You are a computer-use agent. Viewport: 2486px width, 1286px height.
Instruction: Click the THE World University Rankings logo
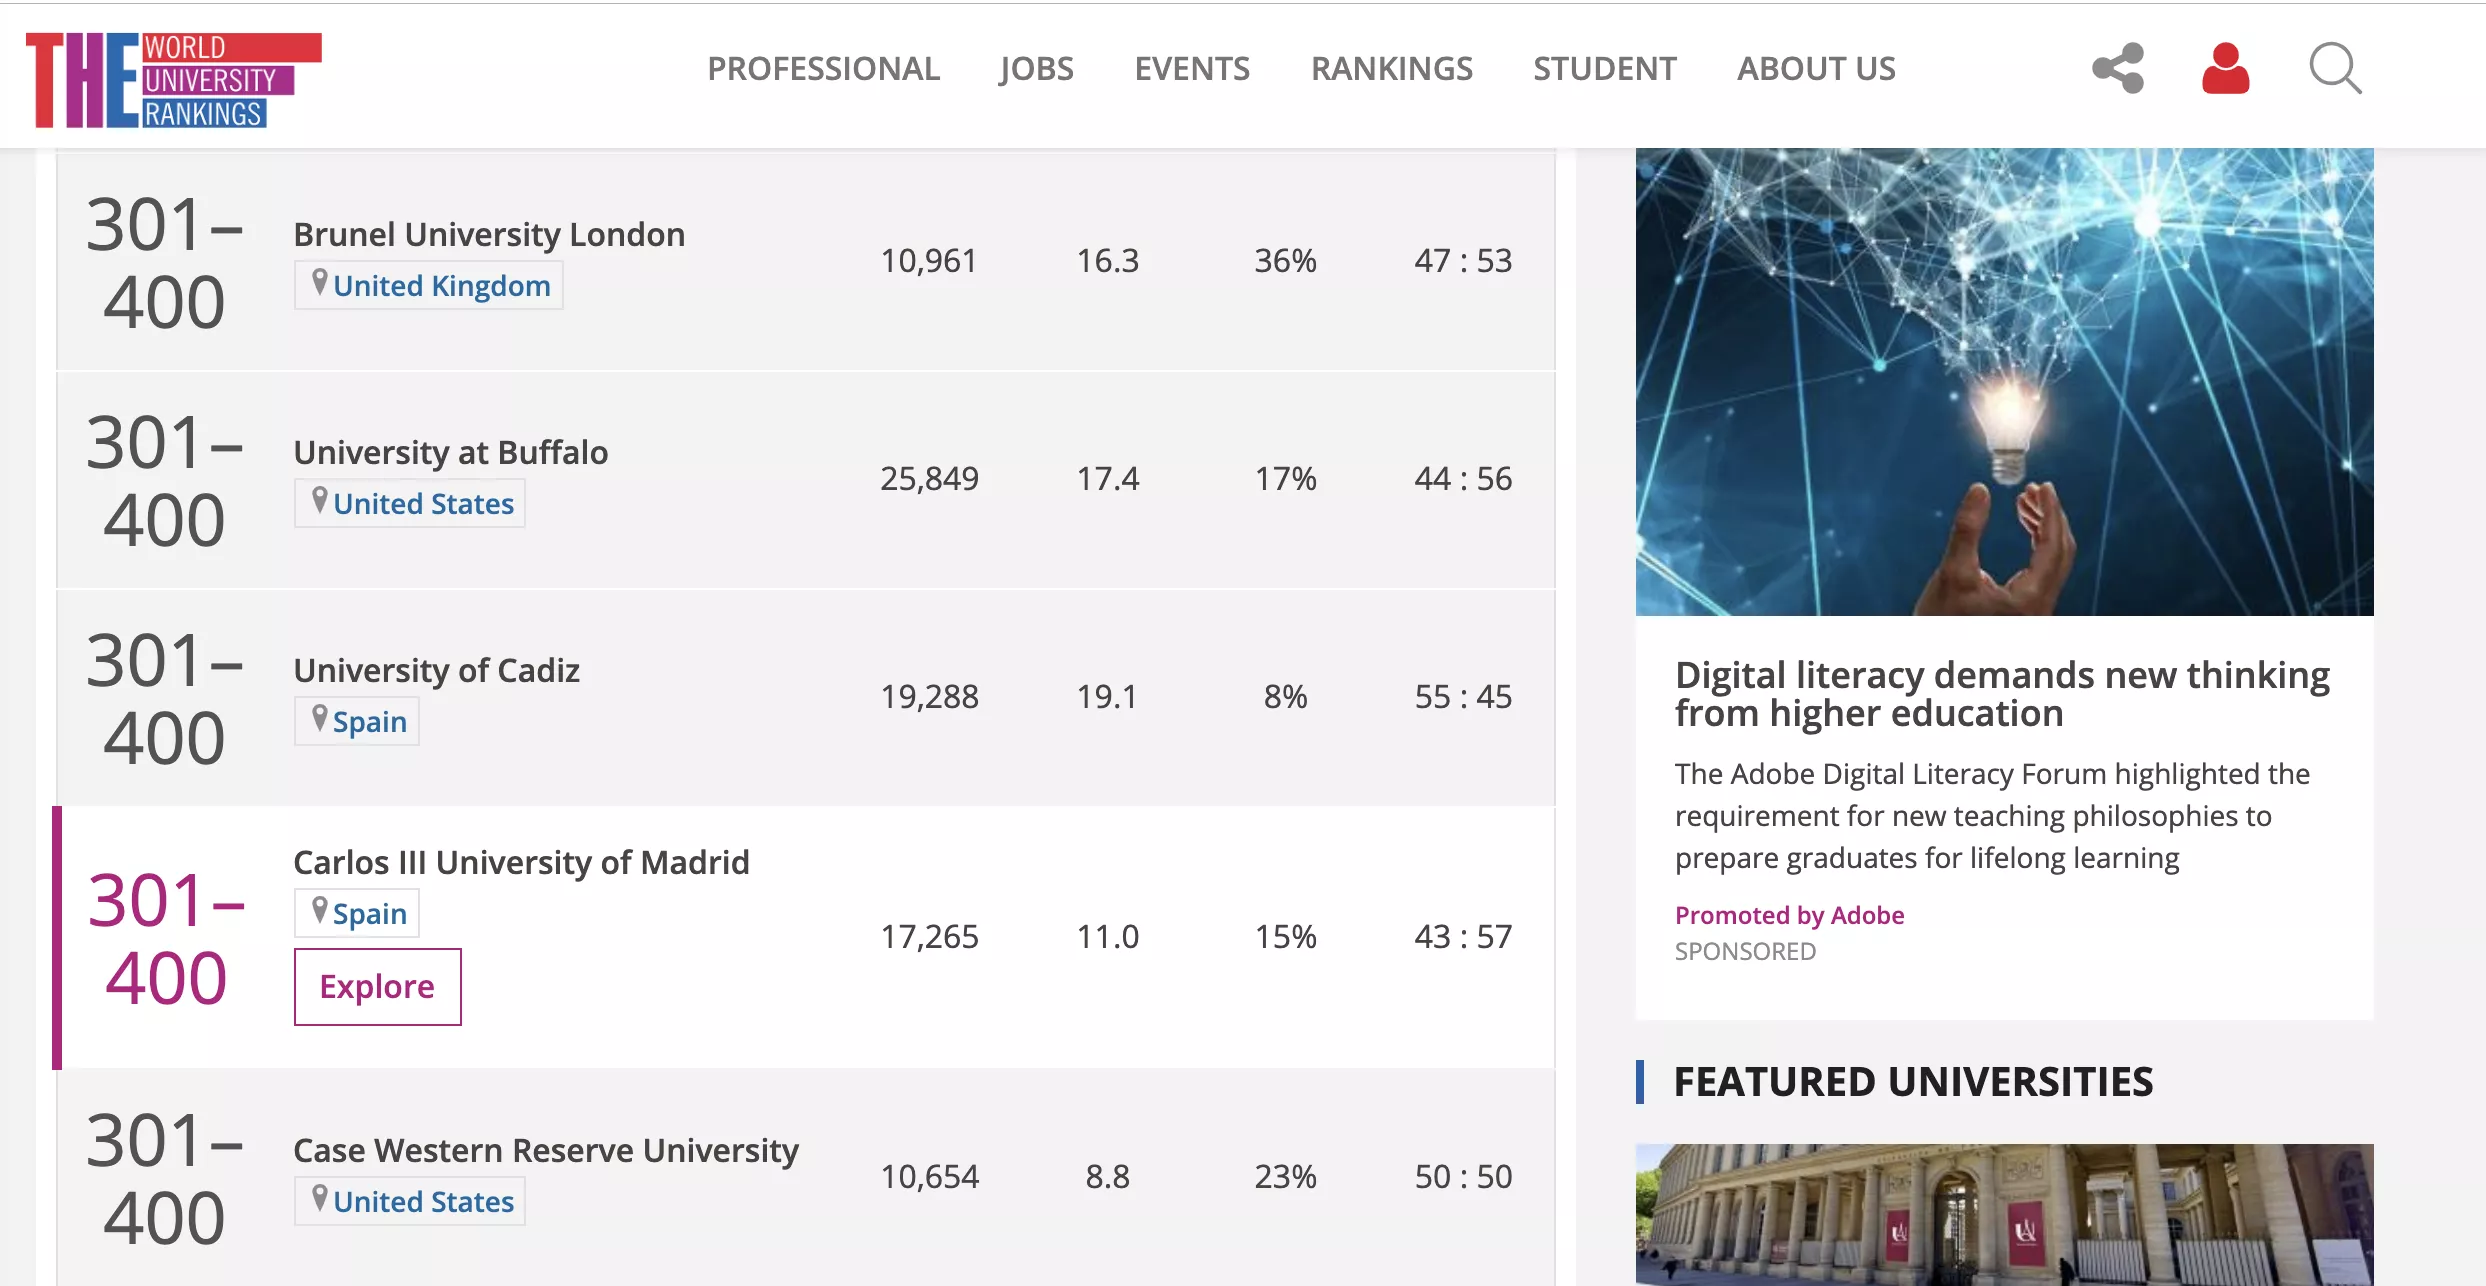point(174,80)
